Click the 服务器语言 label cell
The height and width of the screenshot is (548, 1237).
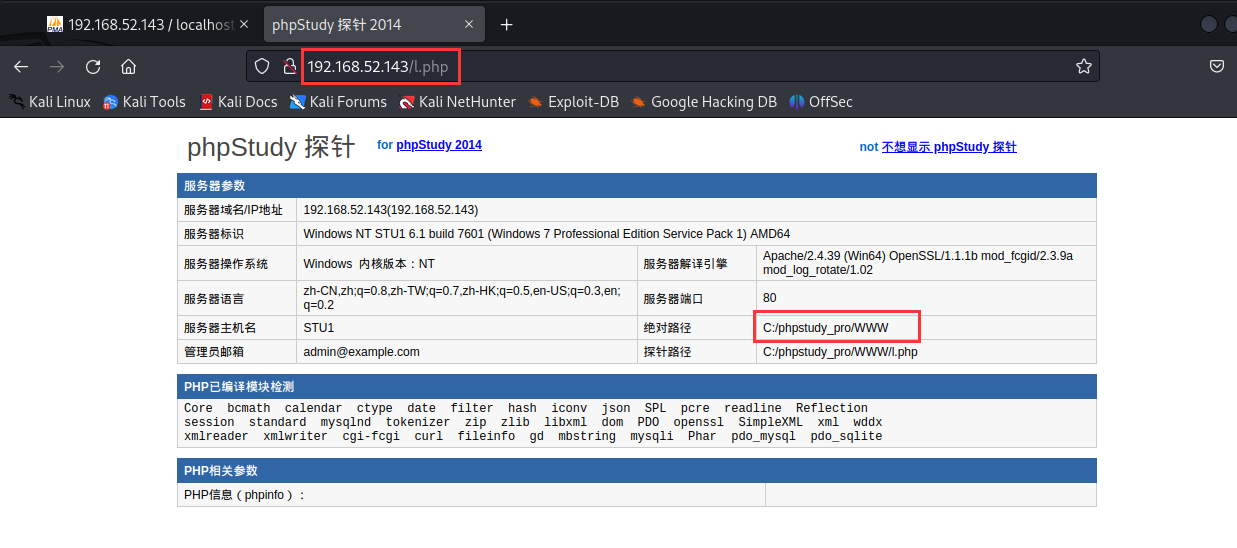pyautogui.click(x=236, y=298)
